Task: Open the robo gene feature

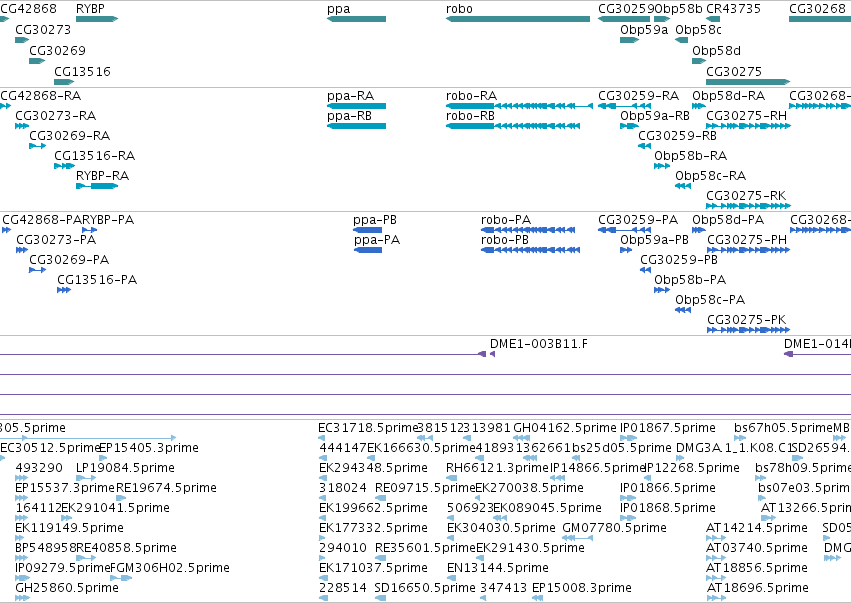Action: 518,19
